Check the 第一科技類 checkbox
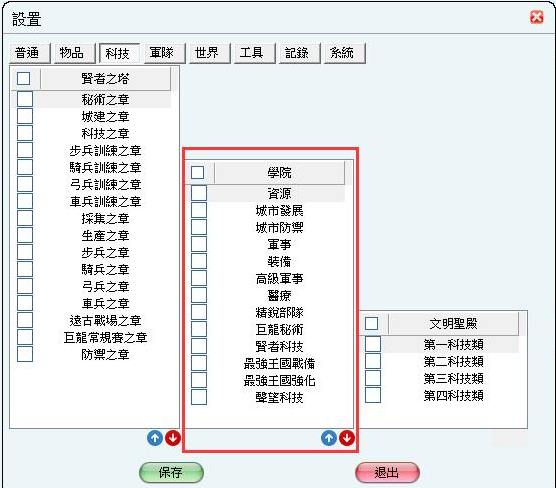Image resolution: width=556 pixels, height=488 pixels. 373,344
